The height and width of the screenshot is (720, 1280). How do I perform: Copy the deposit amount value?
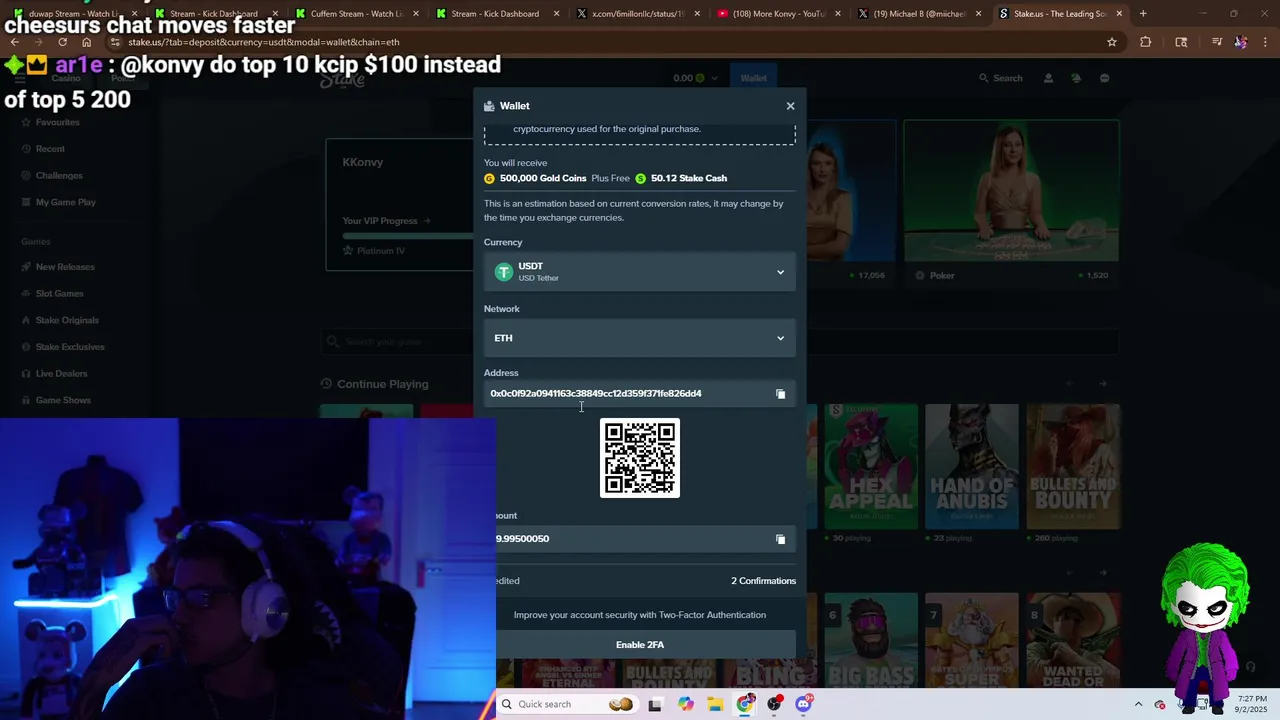click(781, 539)
